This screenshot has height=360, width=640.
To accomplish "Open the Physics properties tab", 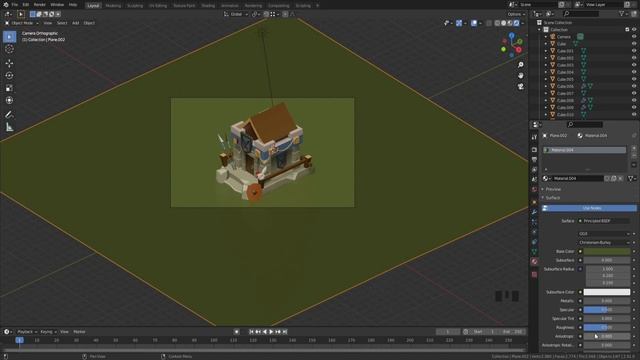I will pos(534,232).
